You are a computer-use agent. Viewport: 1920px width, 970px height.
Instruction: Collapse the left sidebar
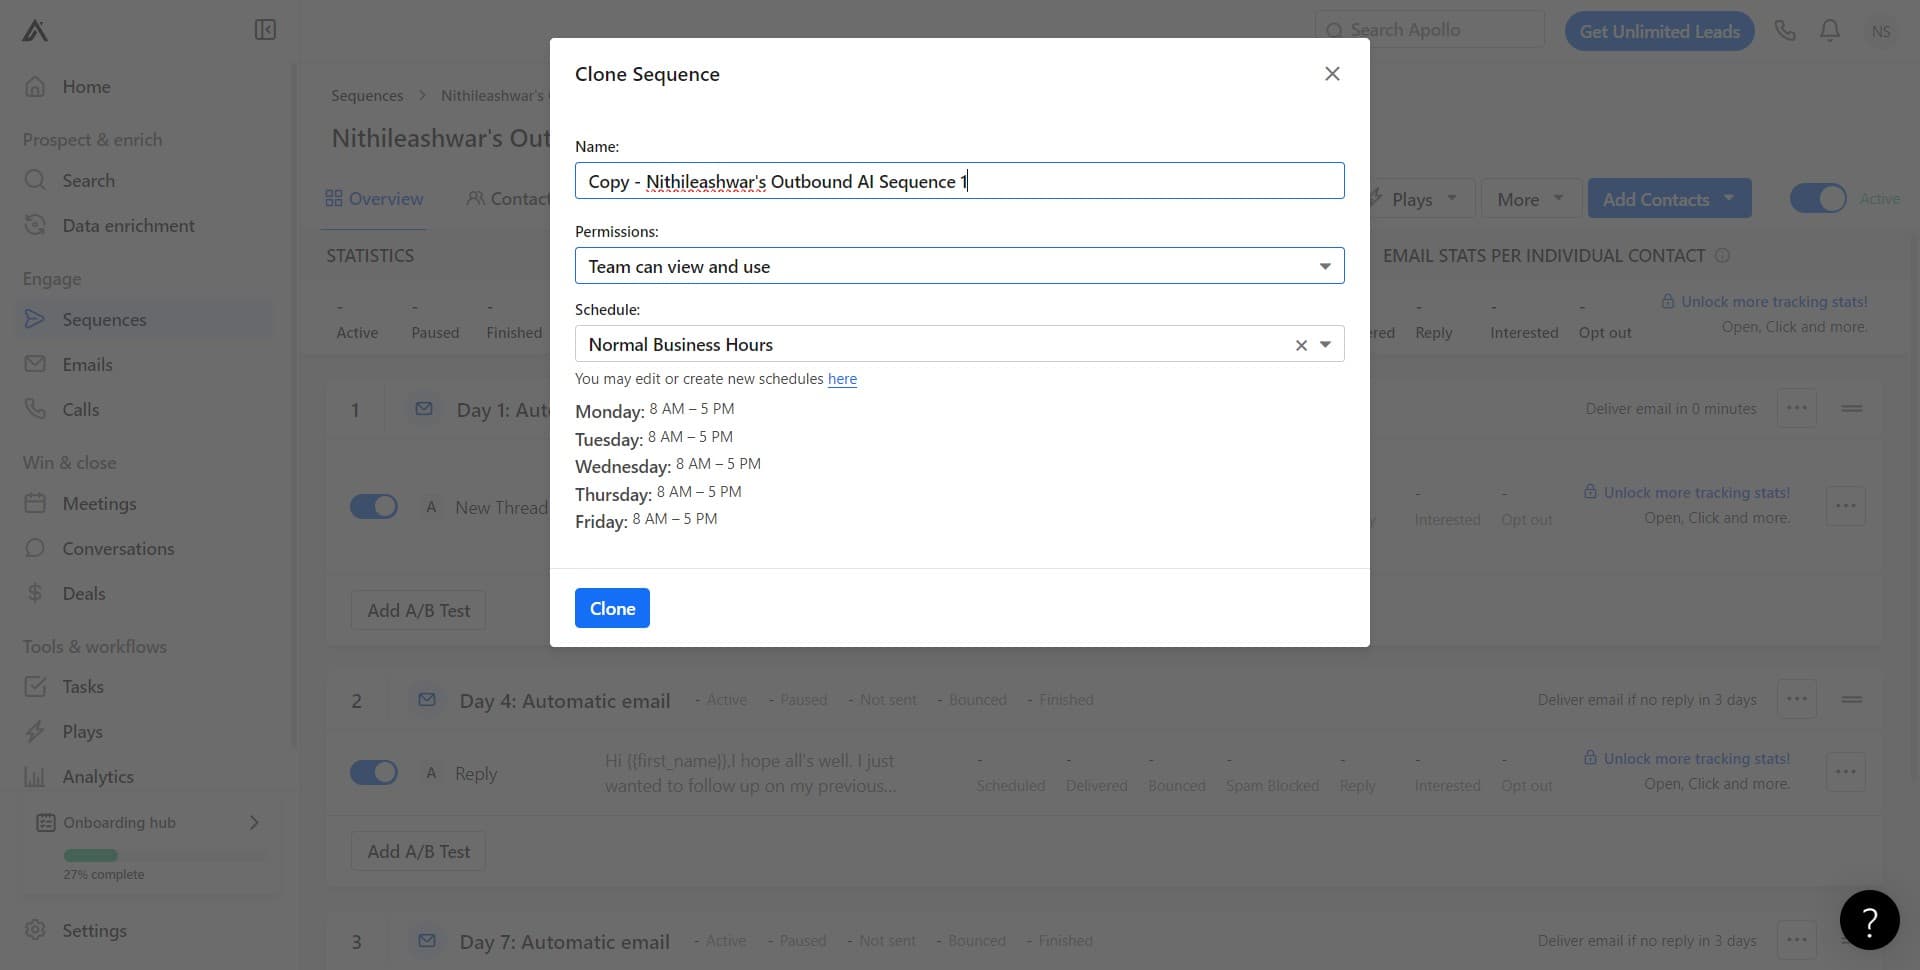(x=265, y=30)
